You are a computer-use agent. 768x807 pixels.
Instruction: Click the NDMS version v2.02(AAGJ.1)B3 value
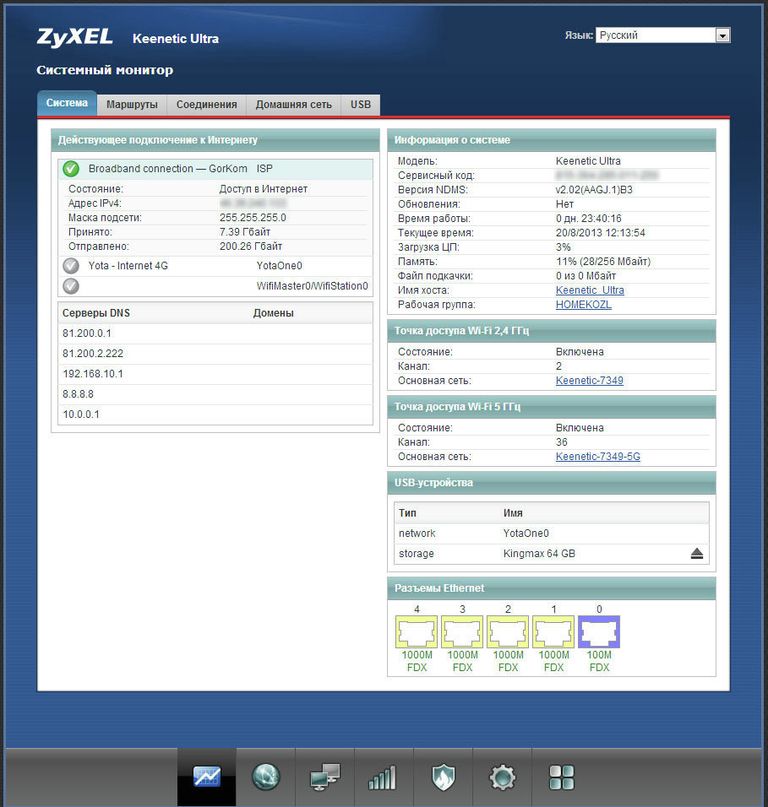[x=594, y=190]
